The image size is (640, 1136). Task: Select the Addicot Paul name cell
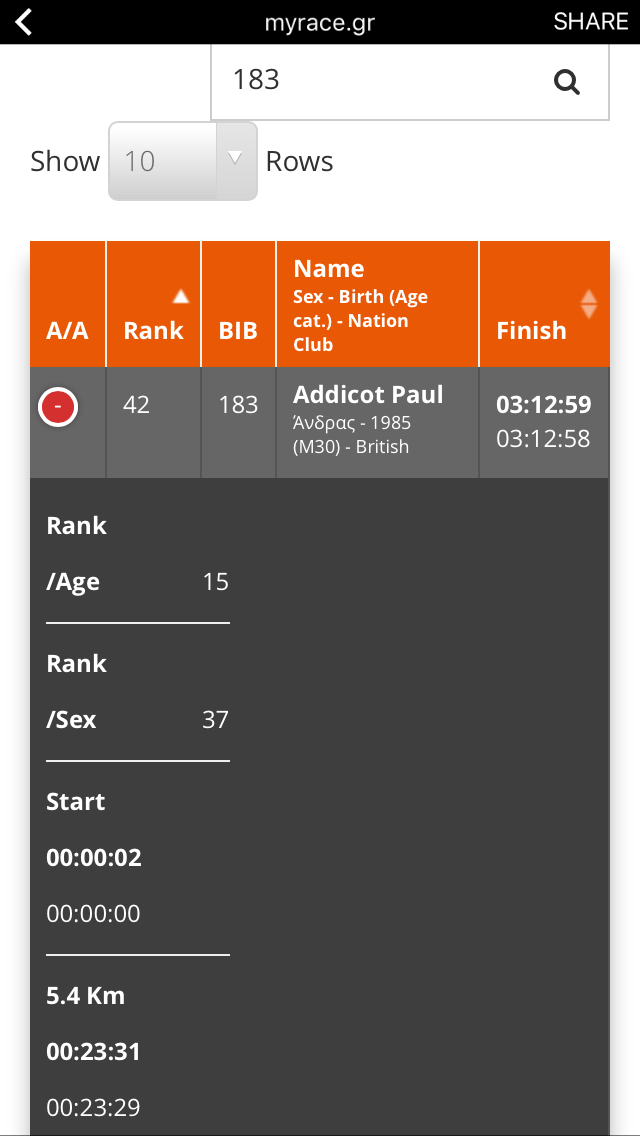368,395
